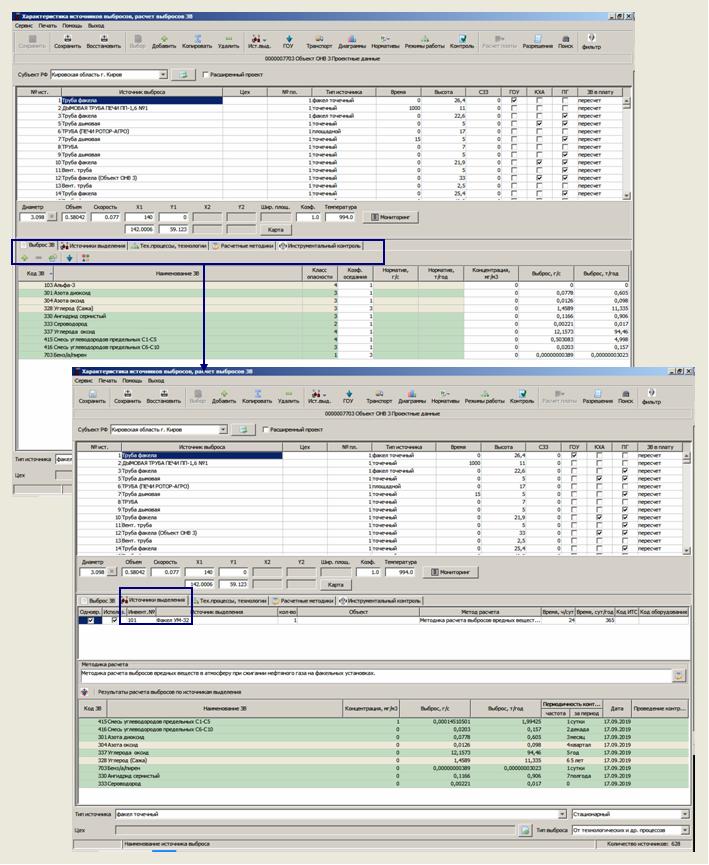Viewport: 709px width, 865px height.
Task: Click the Контроль icon in the top window toolbar
Action: pyautogui.click(x=462, y=42)
